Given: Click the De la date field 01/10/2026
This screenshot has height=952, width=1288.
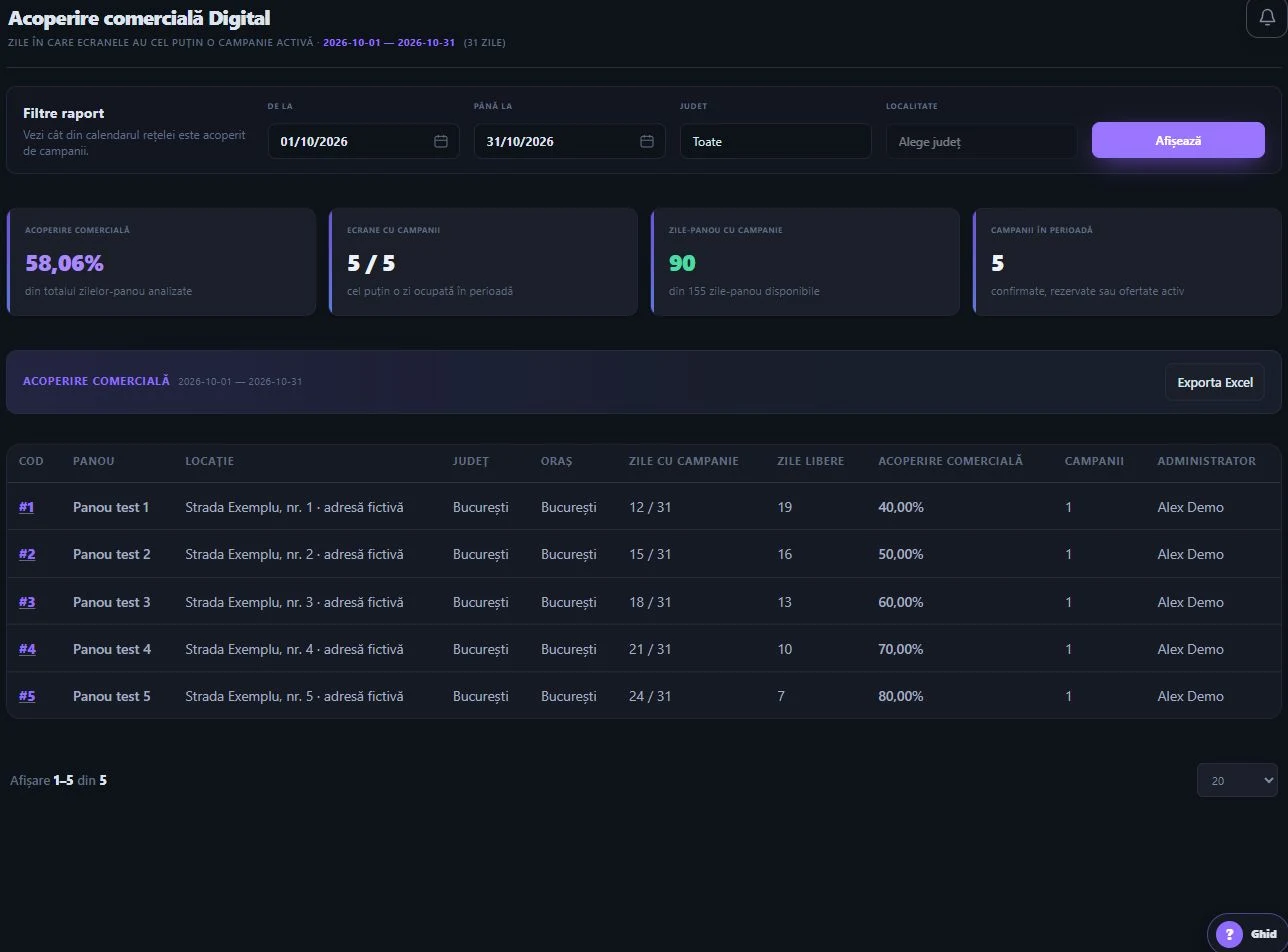Looking at the screenshot, I should click(x=364, y=141).
